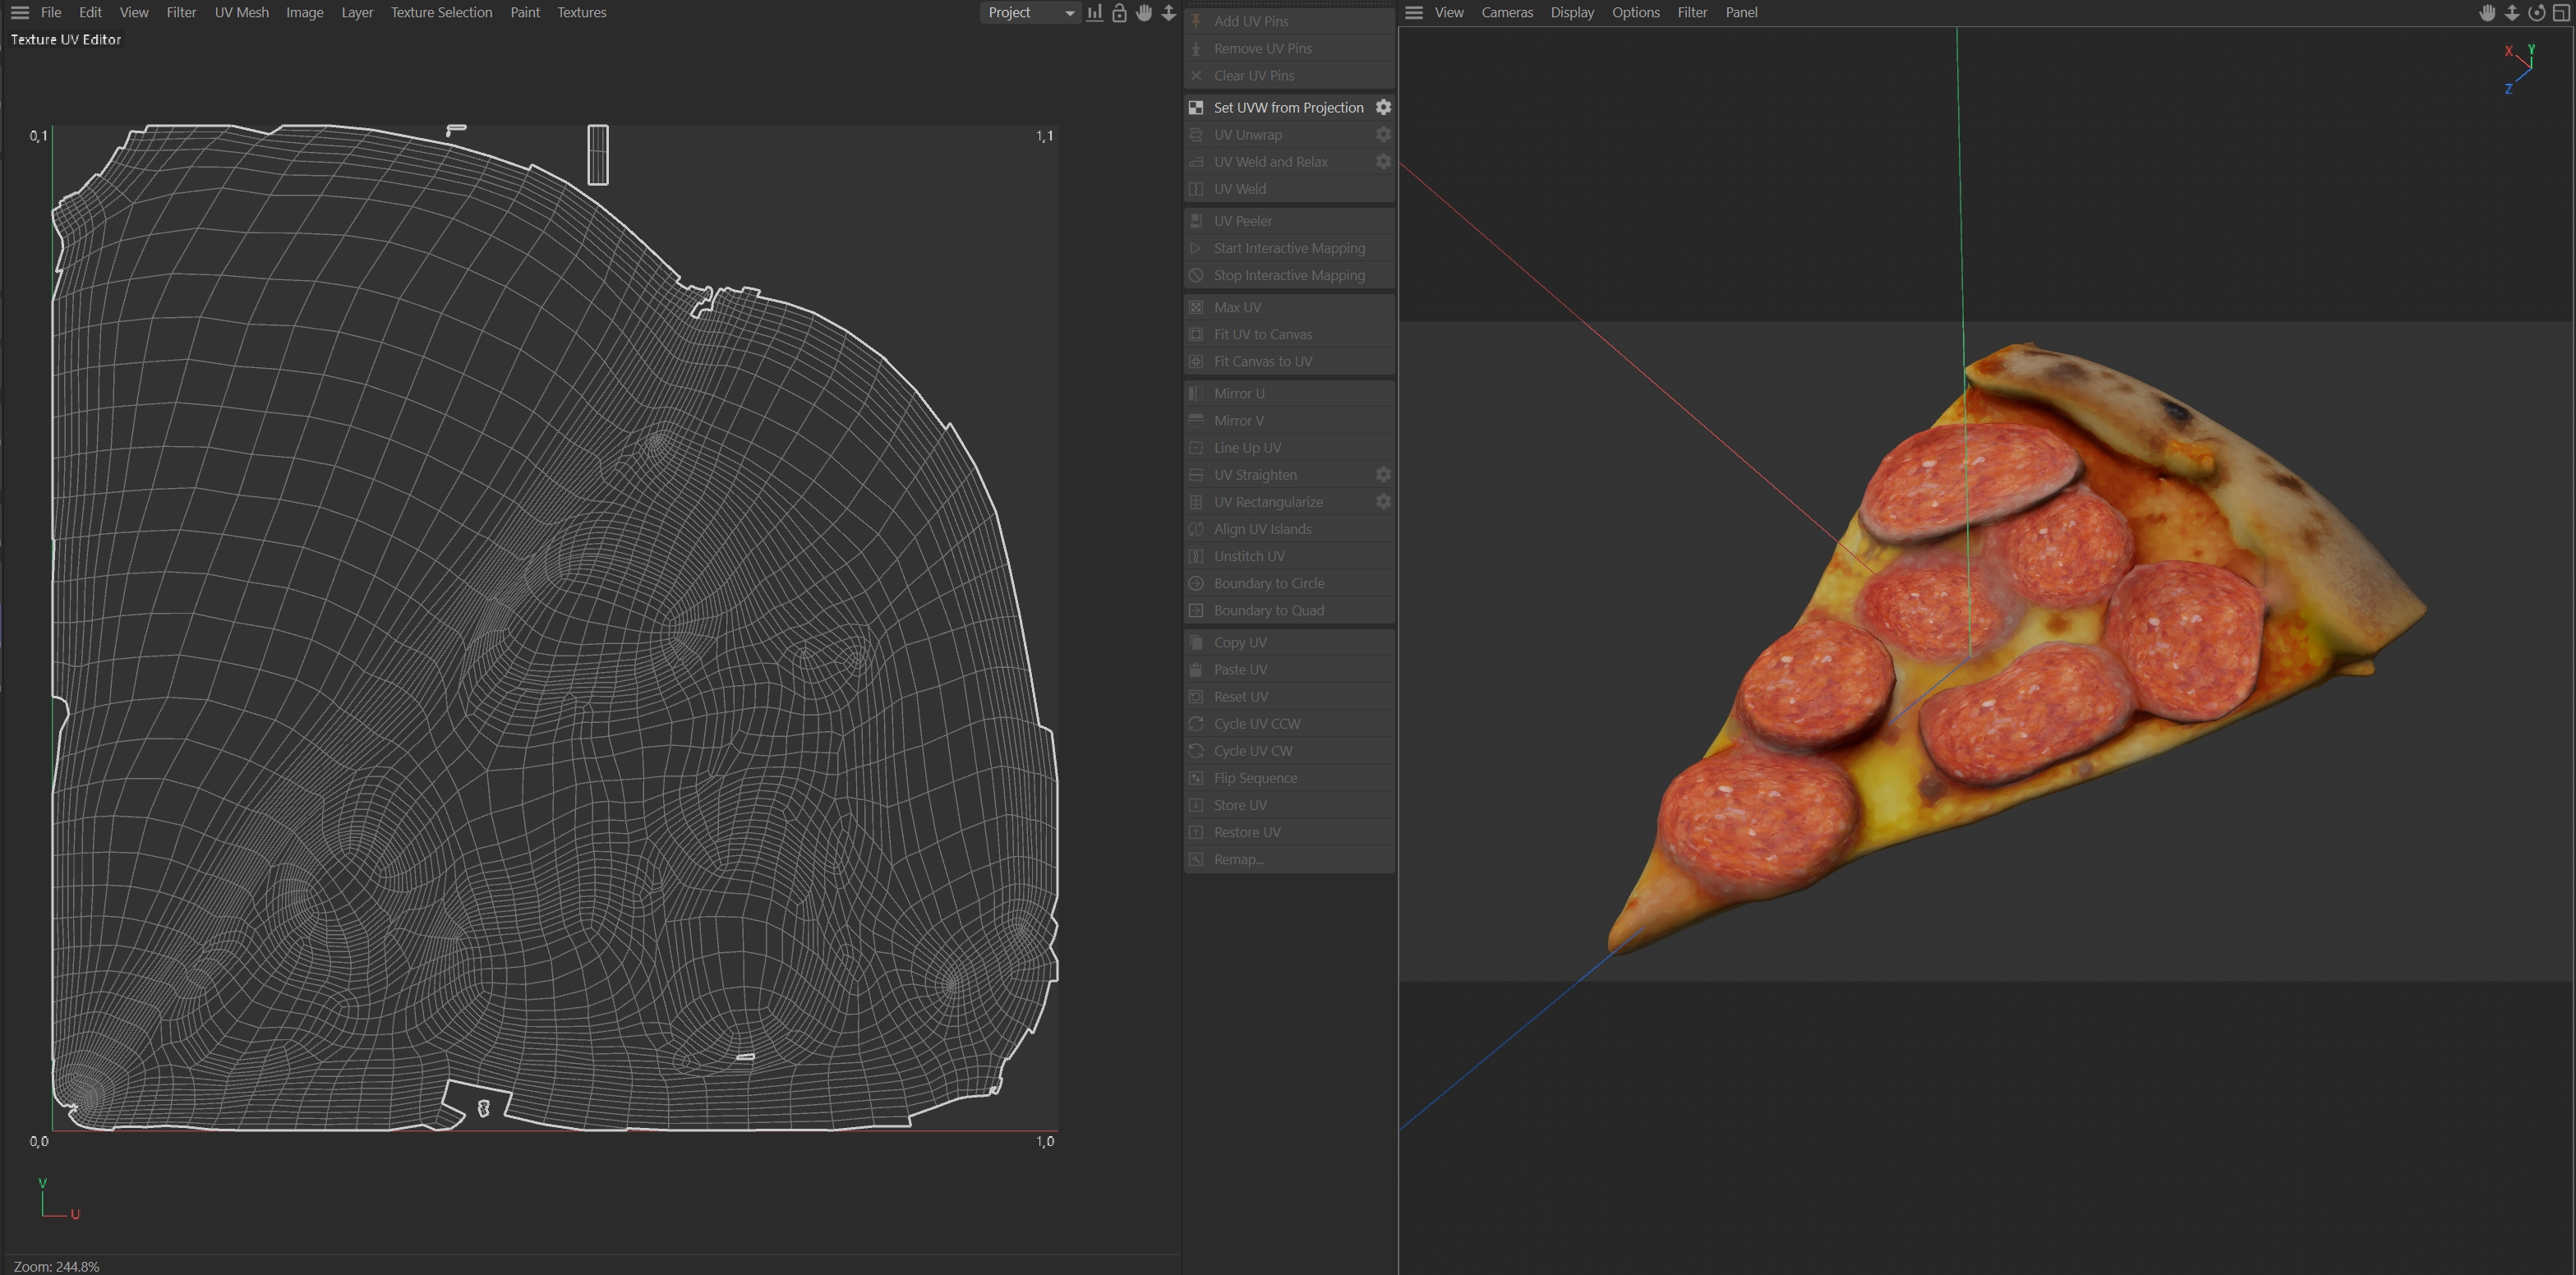Toggle the viewport layout maximize icon
Image resolution: width=2576 pixels, height=1275 pixels.
click(x=2561, y=13)
